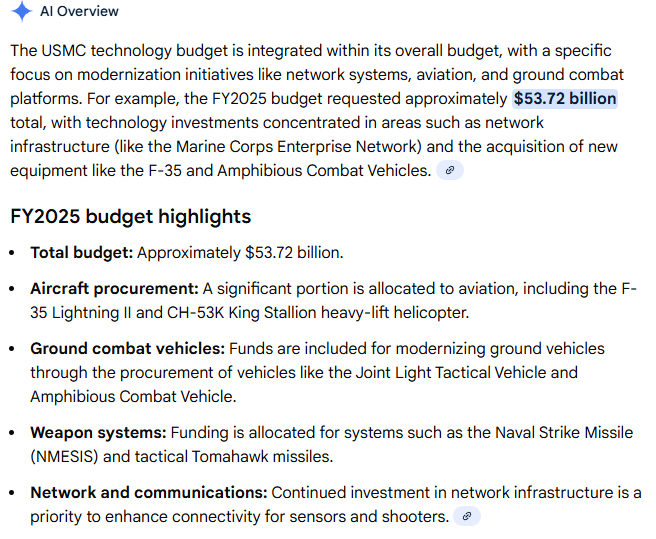Image resolution: width=656 pixels, height=539 pixels.
Task: Click the FY2025 budget highlights heading
Action: [x=130, y=217]
